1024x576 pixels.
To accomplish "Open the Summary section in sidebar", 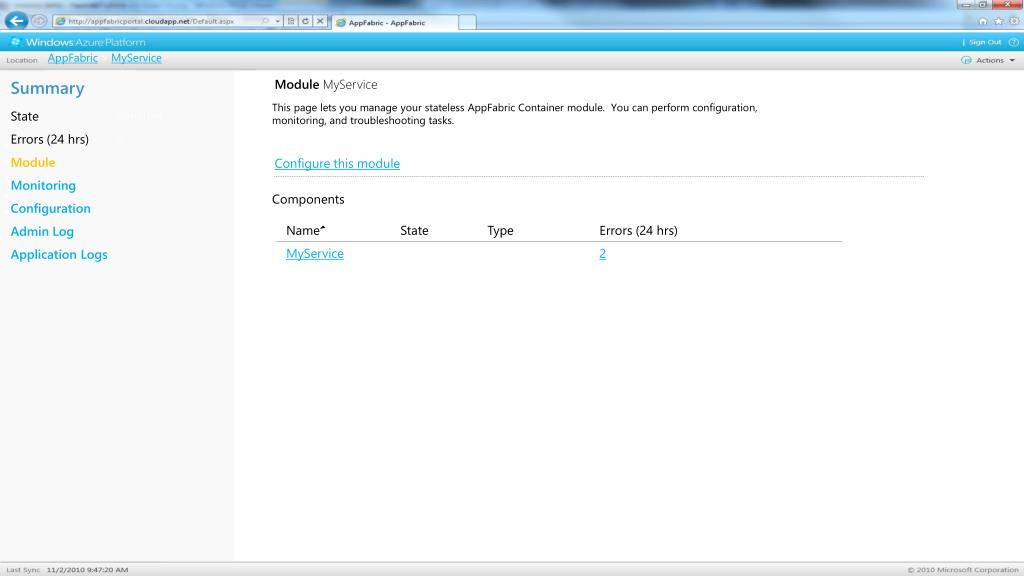I will [47, 88].
